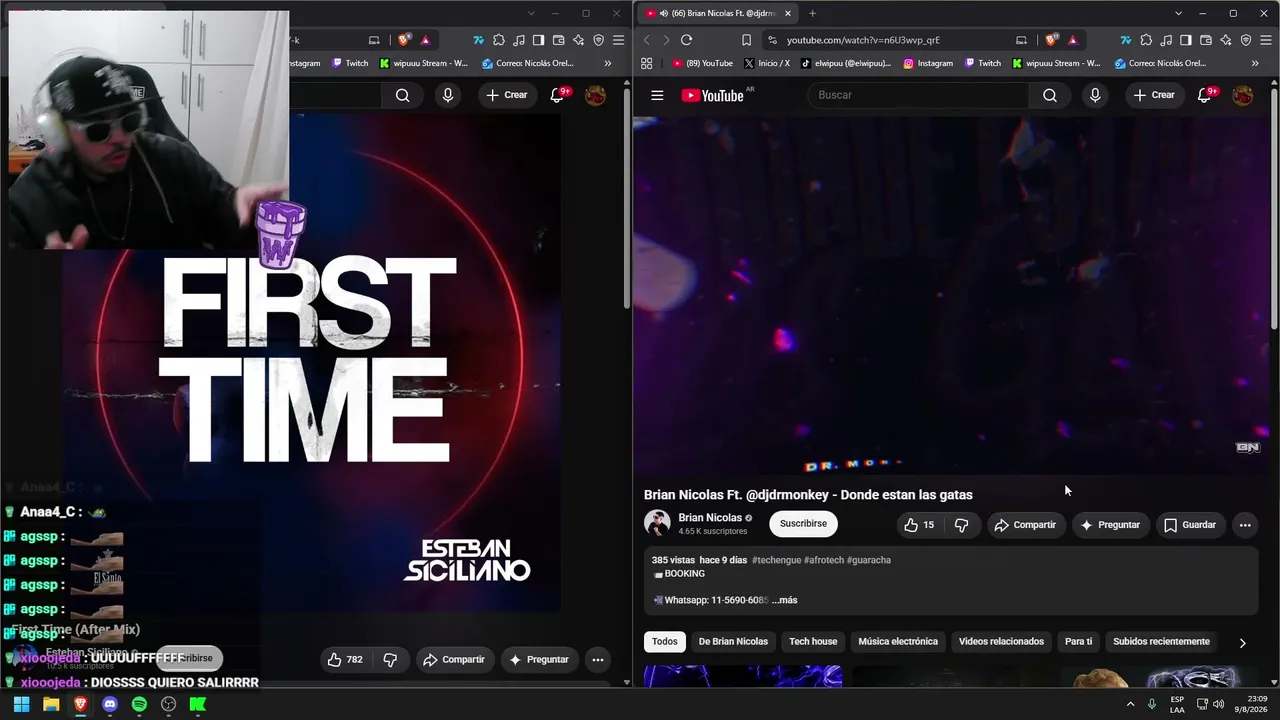Image resolution: width=1280 pixels, height=720 pixels.
Task: Like the First Time video (782 likes)
Action: point(344,660)
